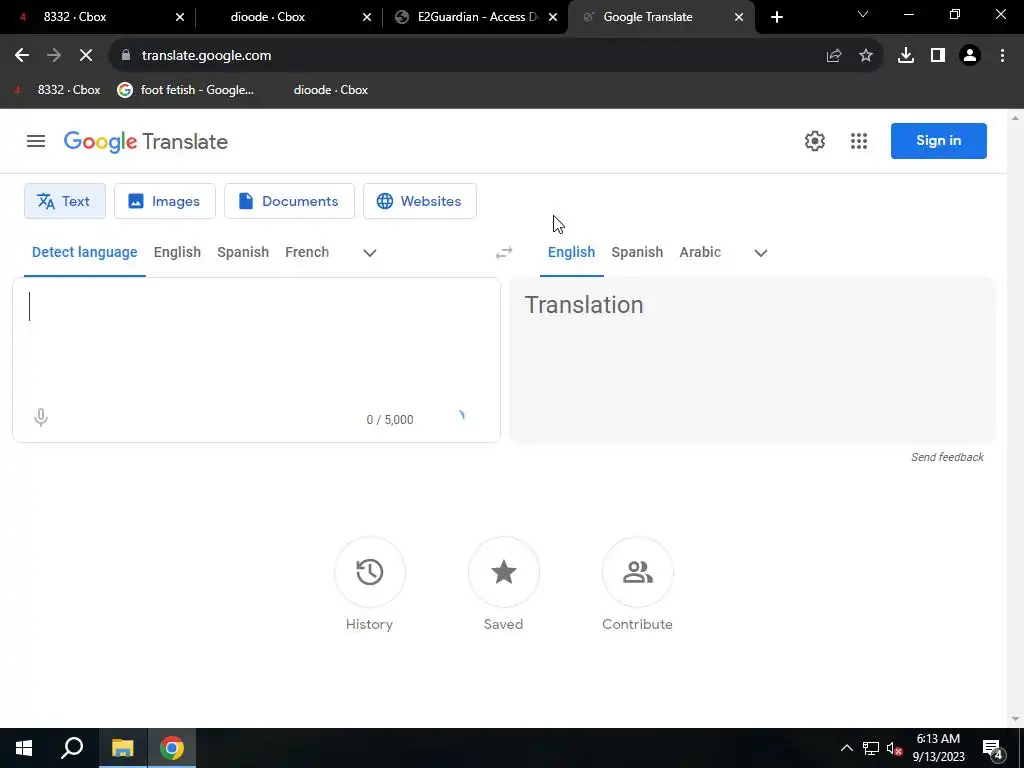Open translation History
The image size is (1024, 768).
tap(370, 572)
